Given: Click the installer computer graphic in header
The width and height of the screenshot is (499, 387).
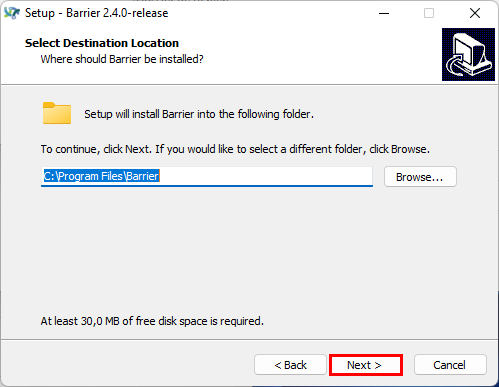Looking at the screenshot, I should [468, 54].
